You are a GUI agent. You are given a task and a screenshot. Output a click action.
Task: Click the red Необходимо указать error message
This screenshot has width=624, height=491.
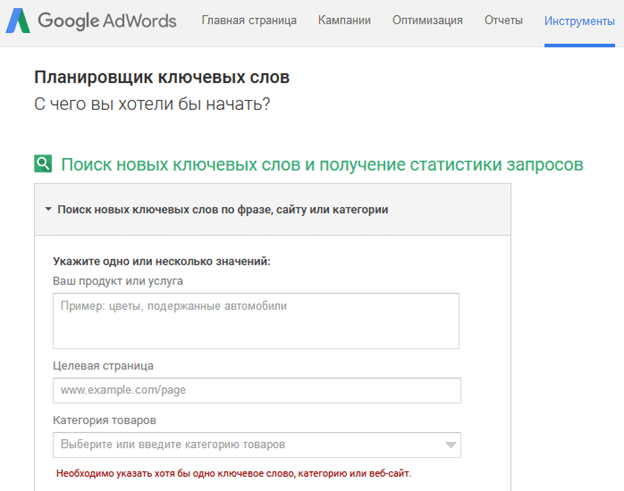point(234,473)
